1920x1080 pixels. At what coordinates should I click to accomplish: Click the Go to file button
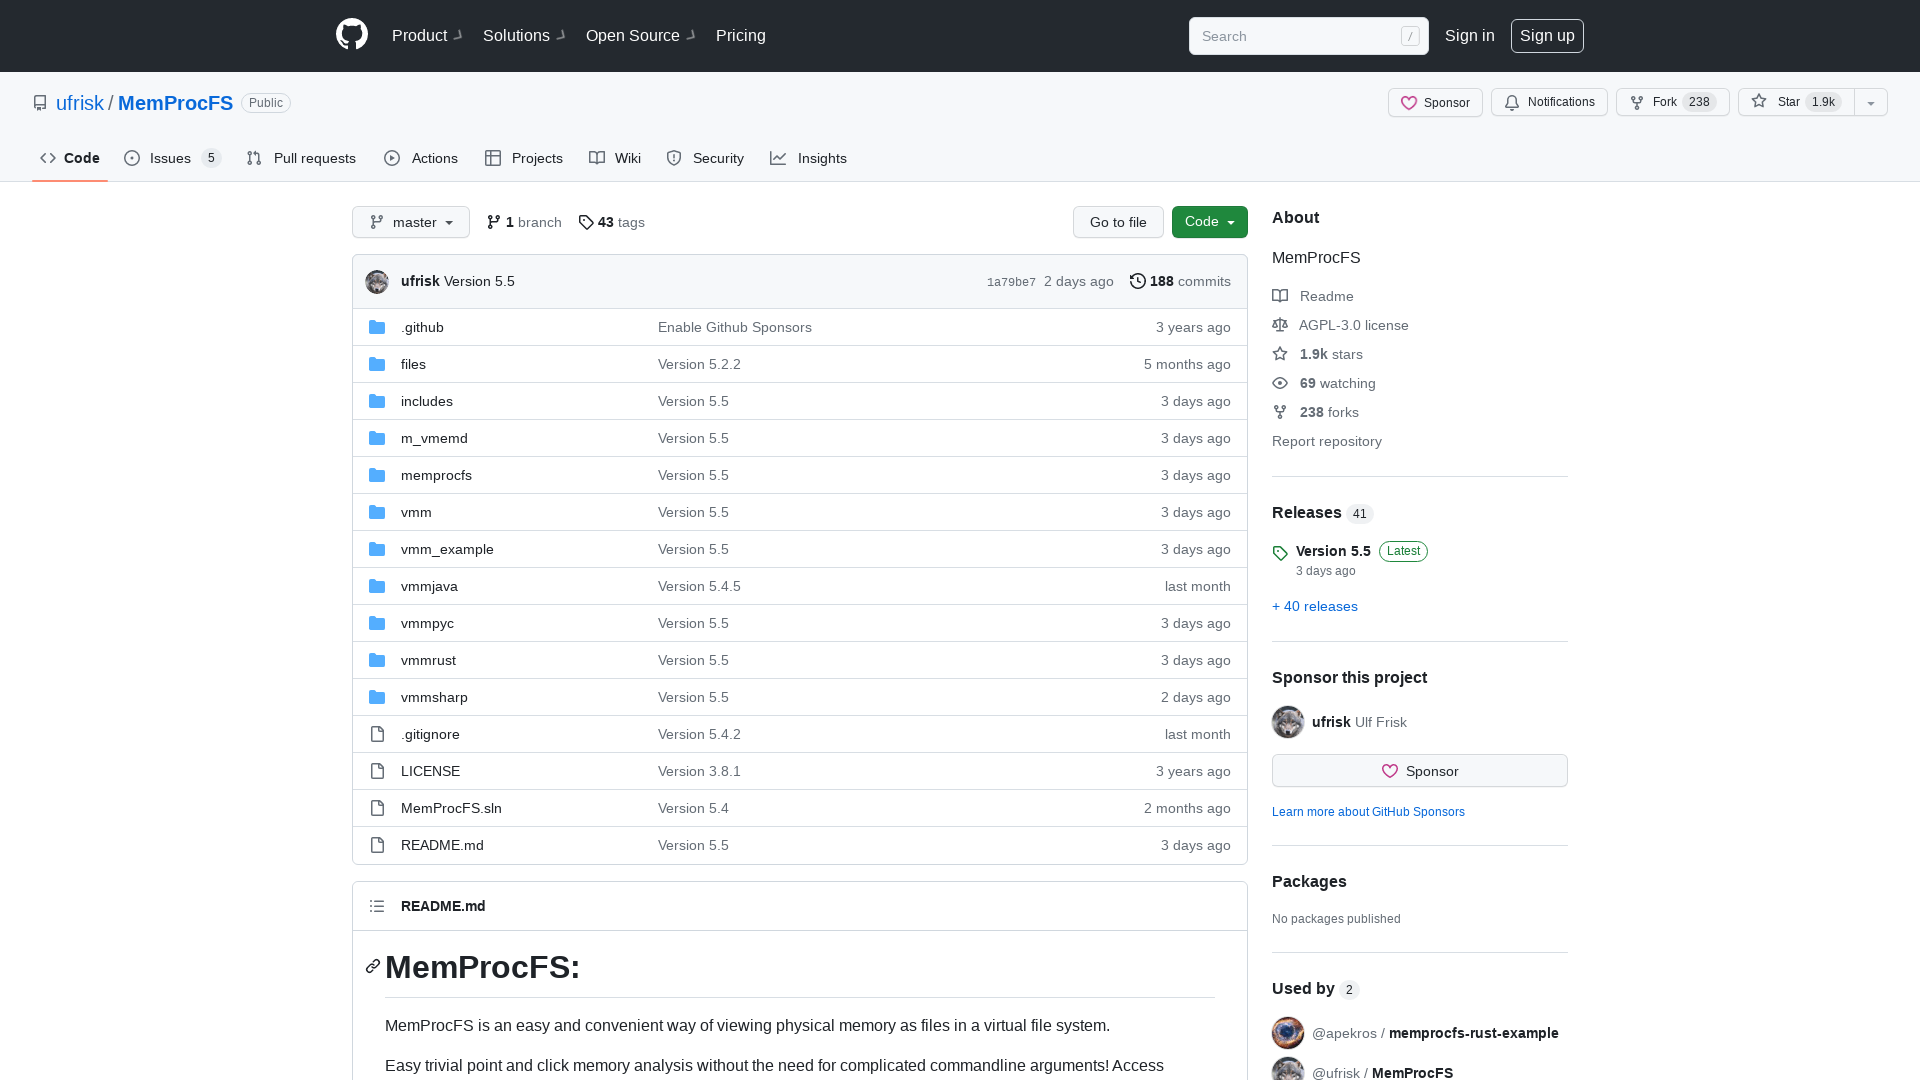pyautogui.click(x=1118, y=222)
